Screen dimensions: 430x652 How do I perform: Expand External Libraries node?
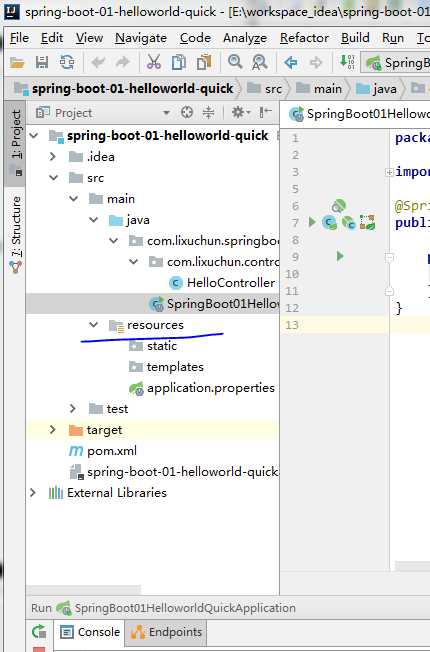(33, 493)
